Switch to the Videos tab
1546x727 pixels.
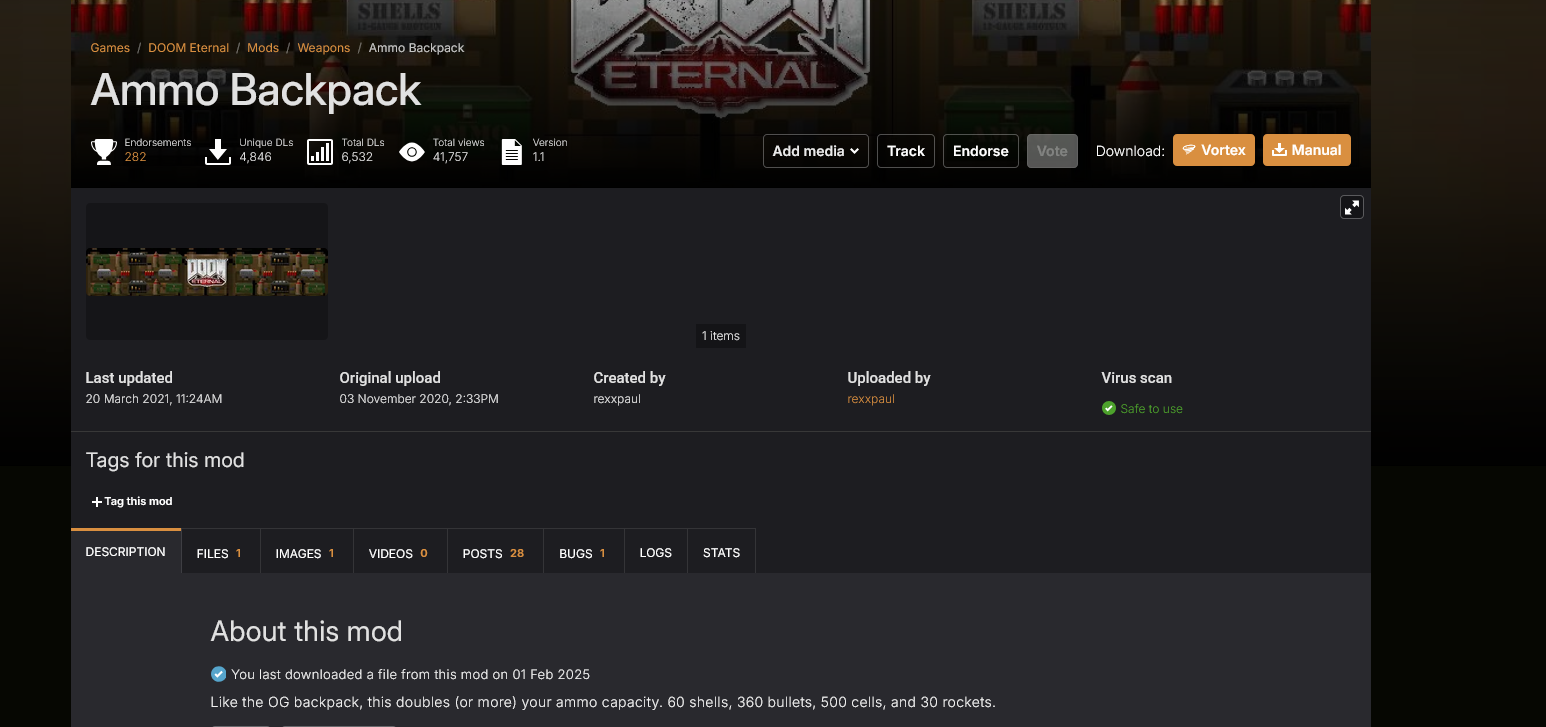tap(400, 552)
